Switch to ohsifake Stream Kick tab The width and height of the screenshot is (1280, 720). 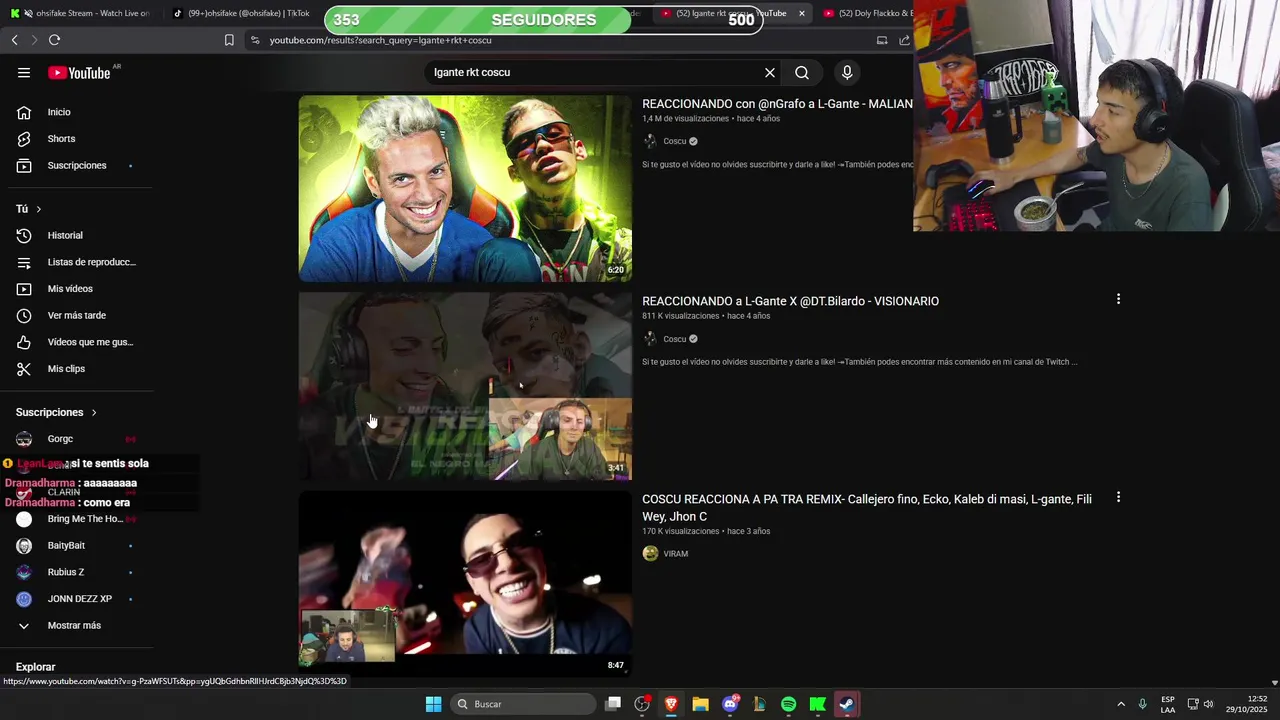80,13
